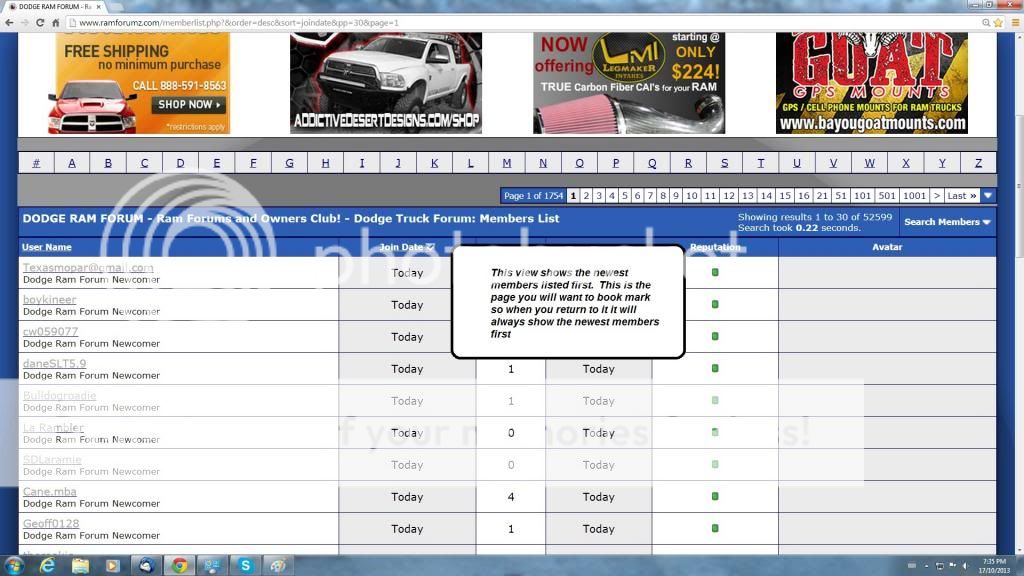Screen dimensions: 1024x576
Task: Click reputation square for Texasmopar@gmail.com
Action: (x=715, y=272)
